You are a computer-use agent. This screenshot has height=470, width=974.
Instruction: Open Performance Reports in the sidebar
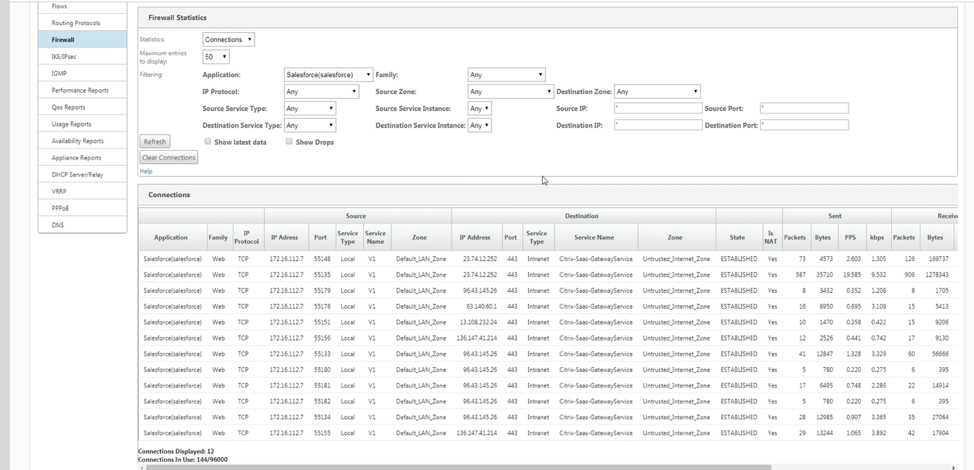point(82,90)
